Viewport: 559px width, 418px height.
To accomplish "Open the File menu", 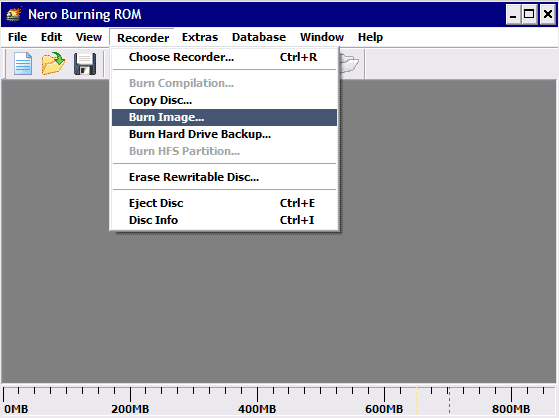I will (x=17, y=37).
